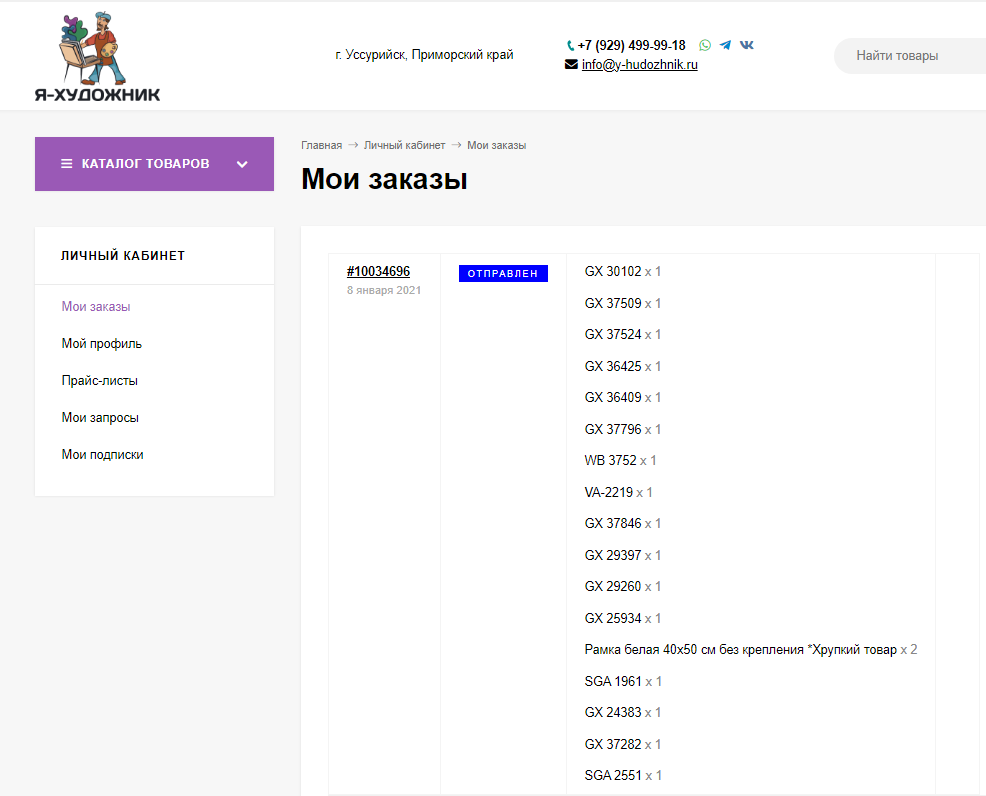Expand the Каталог товаров chevron
Viewport: 986px width, 796px height.
(x=242, y=164)
